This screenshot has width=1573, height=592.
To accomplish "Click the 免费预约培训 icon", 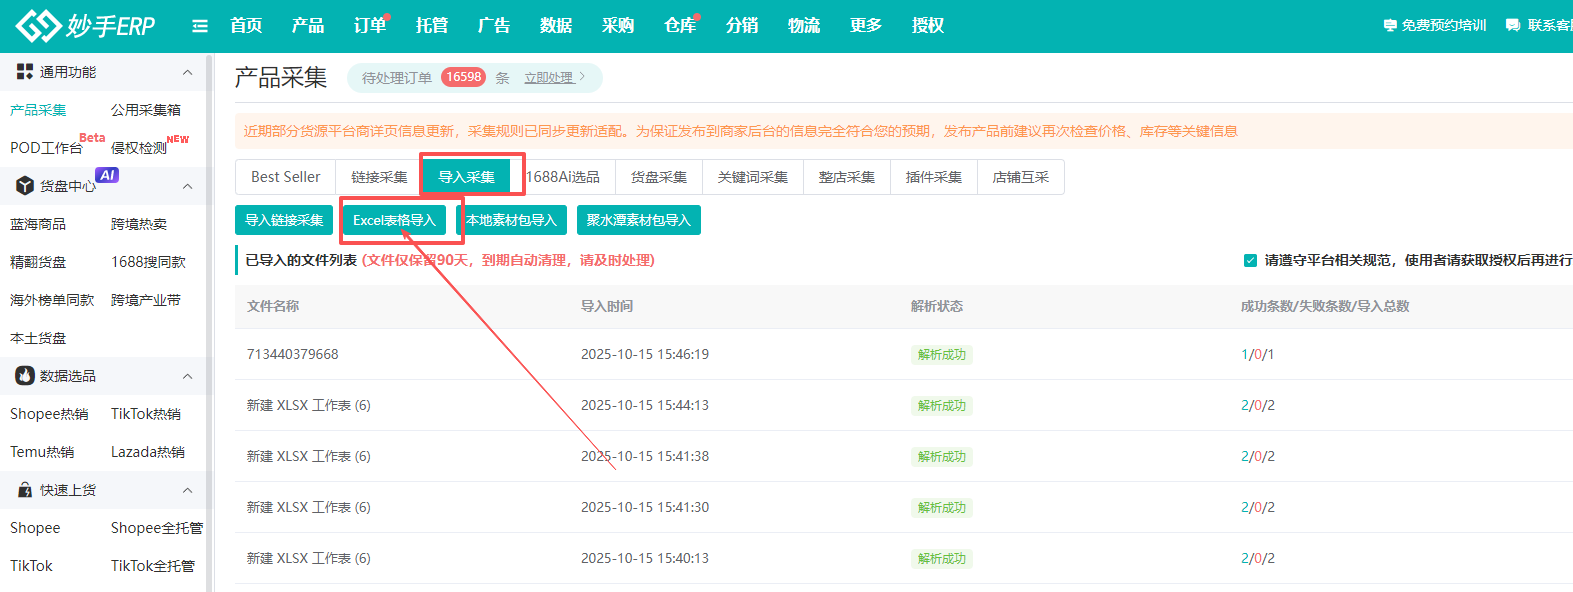I will point(1390,26).
